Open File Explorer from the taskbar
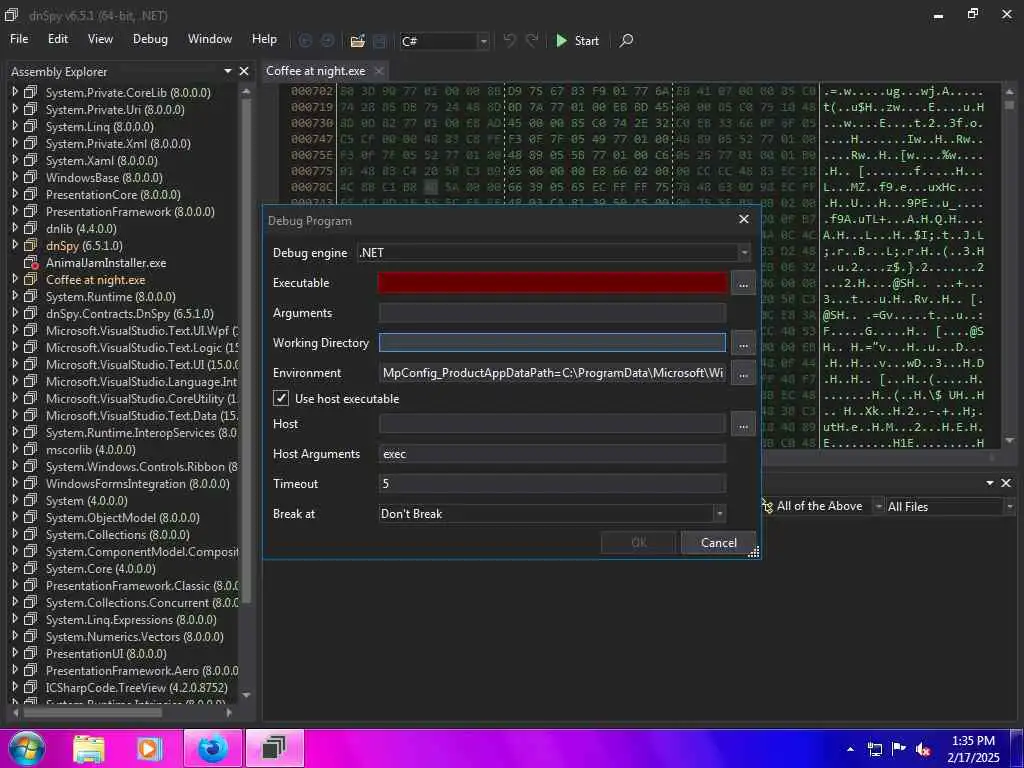 tap(89, 748)
